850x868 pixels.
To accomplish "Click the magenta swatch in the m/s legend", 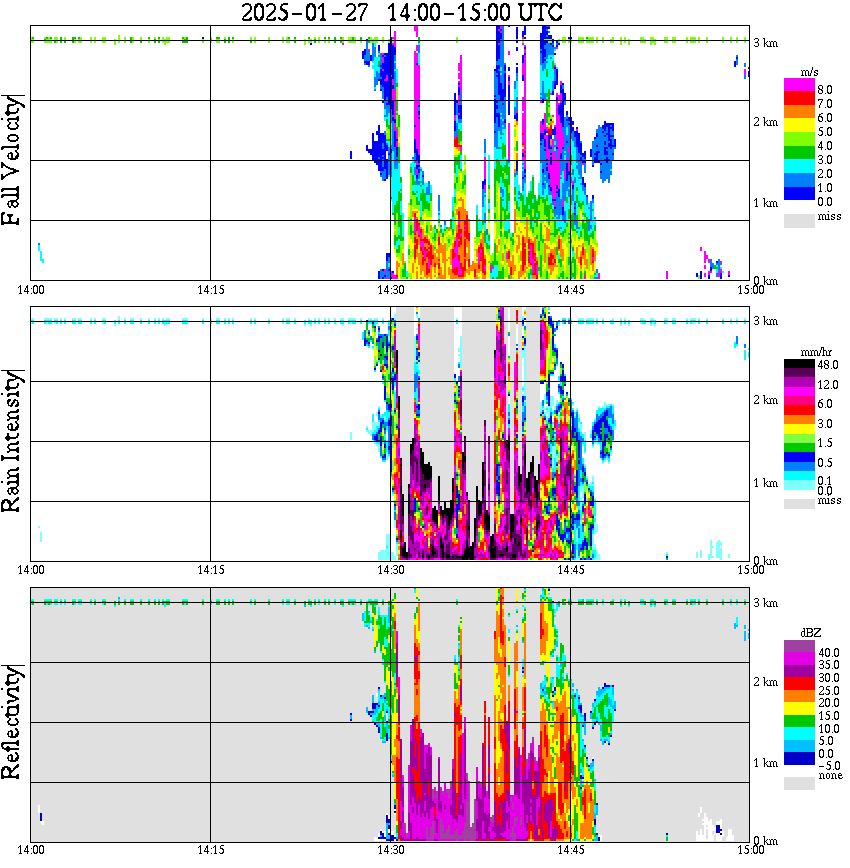I will coord(800,86).
